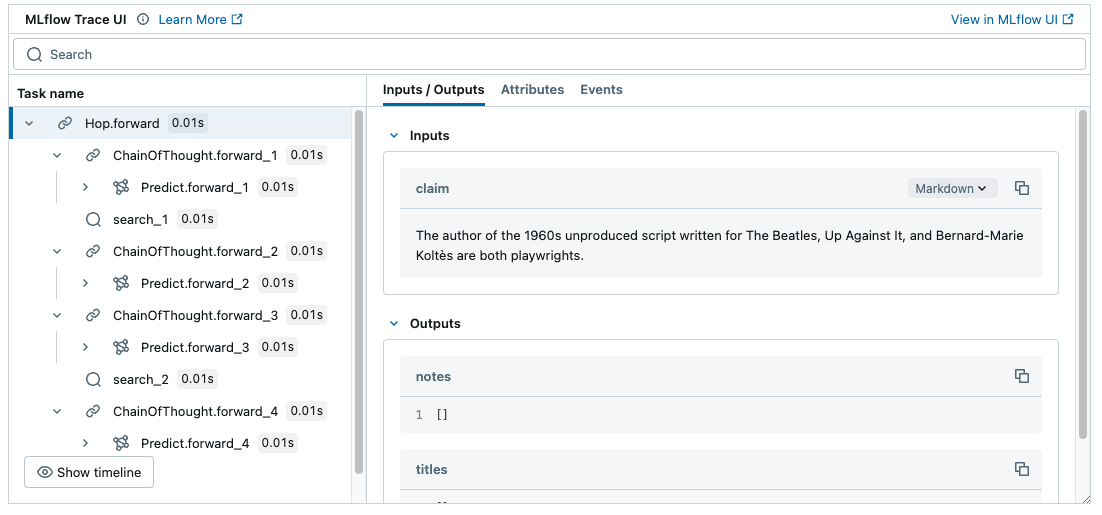Click the model icon of Predict.forward_2

coord(121,283)
